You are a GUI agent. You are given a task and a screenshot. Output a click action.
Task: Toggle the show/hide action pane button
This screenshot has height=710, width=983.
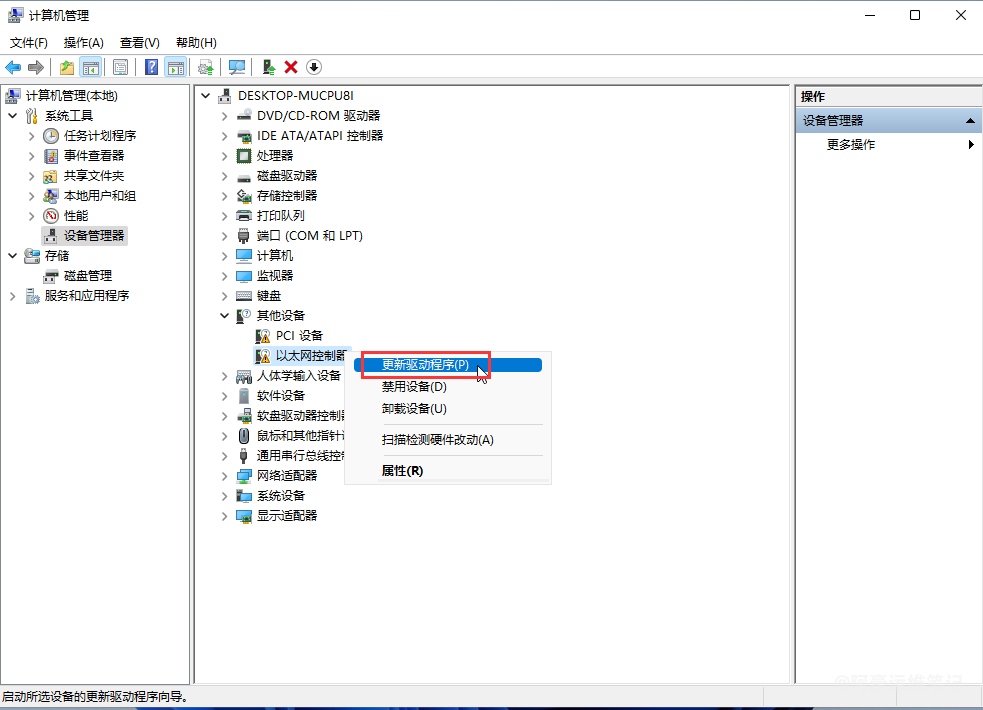click(176, 67)
